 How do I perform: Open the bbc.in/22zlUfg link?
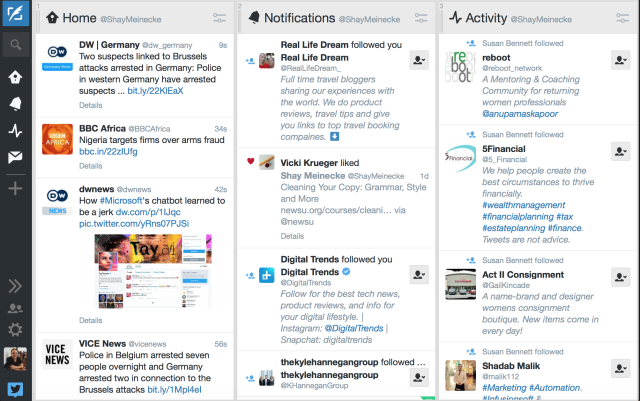(x=108, y=151)
